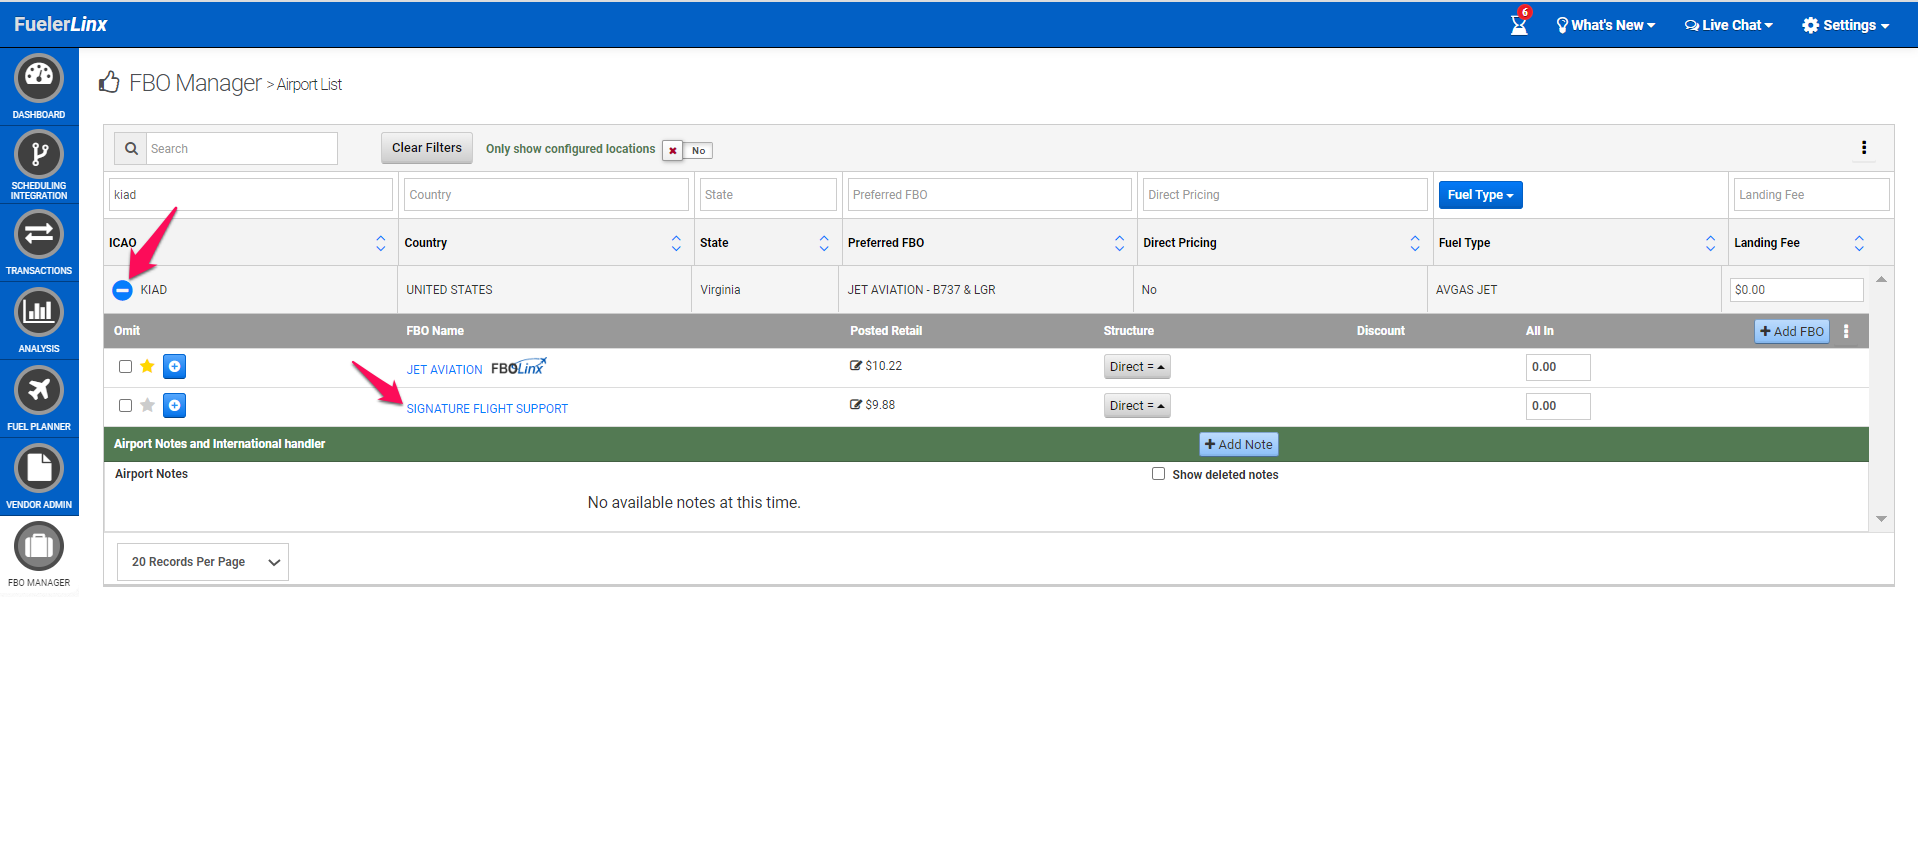Open the Live Chat menu
This screenshot has height=847, width=1918.
[x=1728, y=25]
